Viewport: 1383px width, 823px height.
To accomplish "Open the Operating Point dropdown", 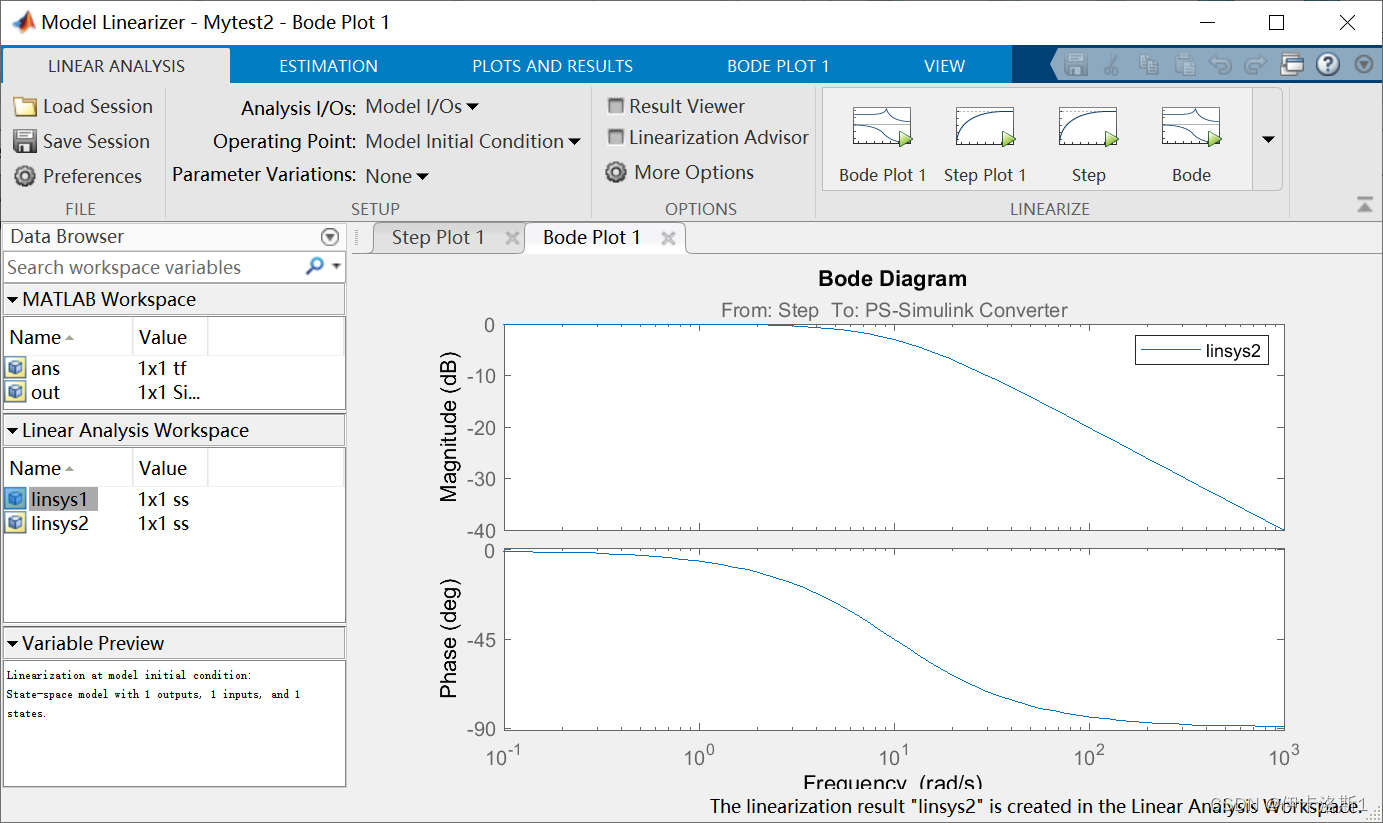I will [x=473, y=142].
